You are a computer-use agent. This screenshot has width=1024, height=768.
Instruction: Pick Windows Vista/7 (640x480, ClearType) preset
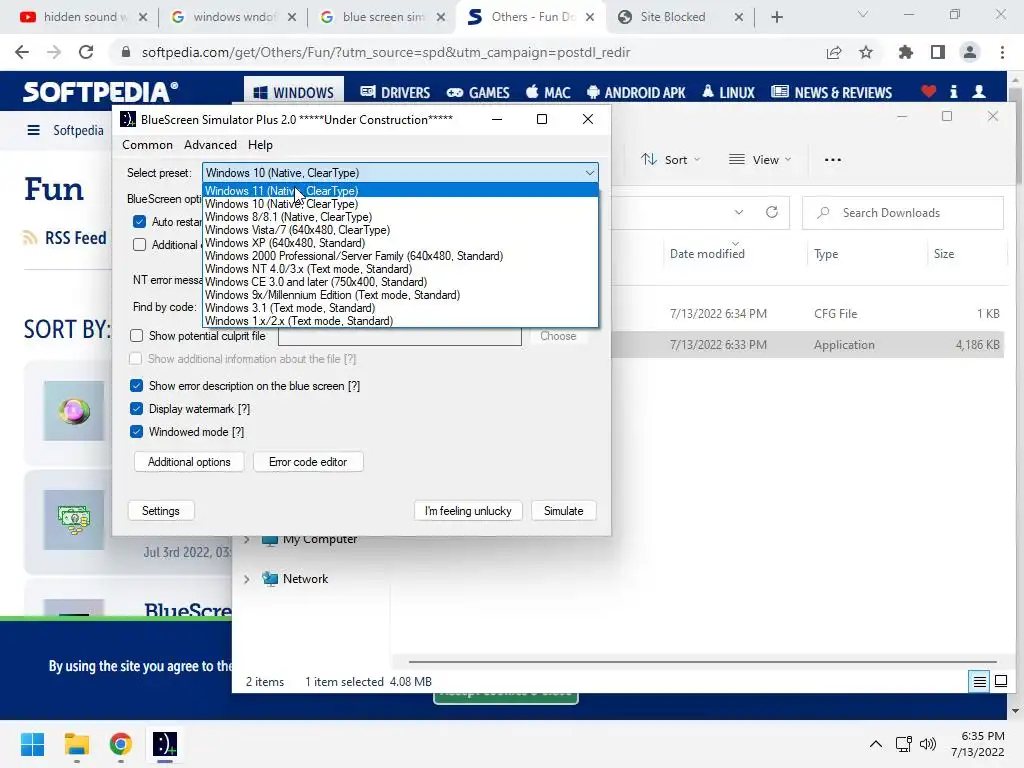coord(400,230)
